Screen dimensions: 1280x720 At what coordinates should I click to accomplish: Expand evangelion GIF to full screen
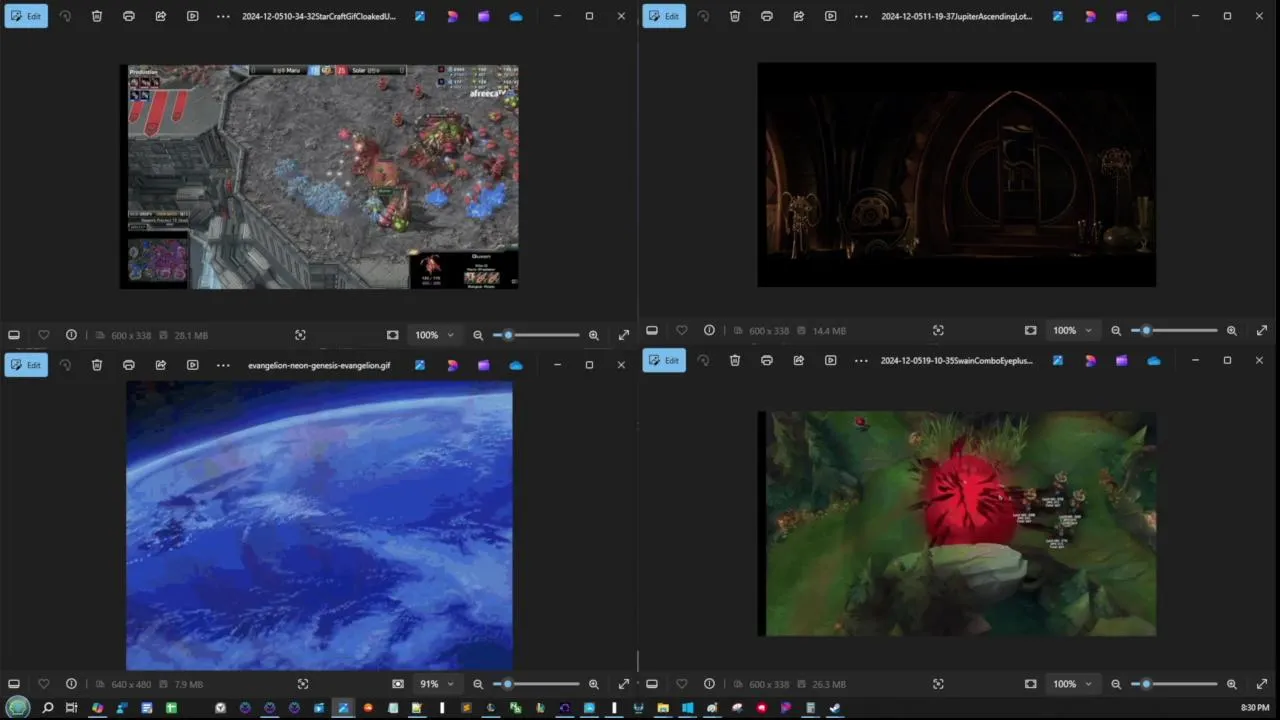[624, 684]
